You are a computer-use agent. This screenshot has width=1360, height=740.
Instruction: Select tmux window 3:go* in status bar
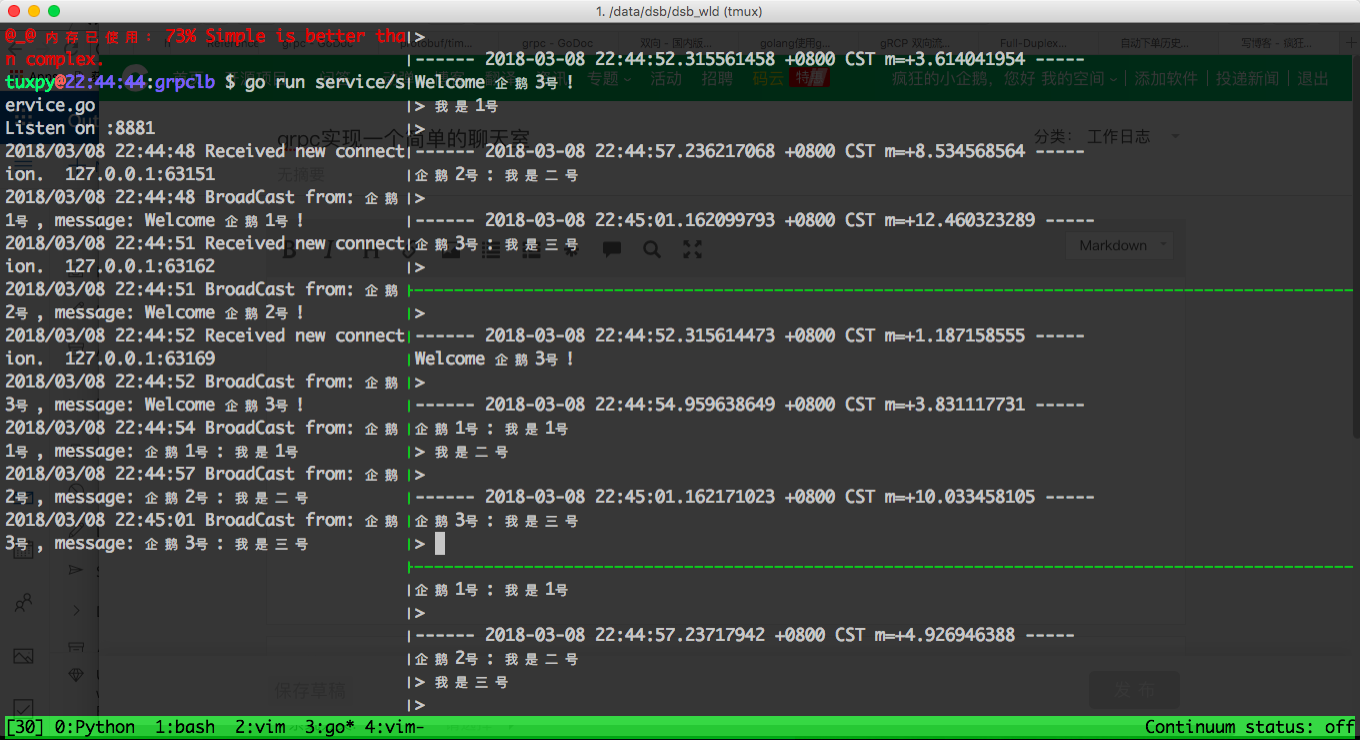[330, 727]
